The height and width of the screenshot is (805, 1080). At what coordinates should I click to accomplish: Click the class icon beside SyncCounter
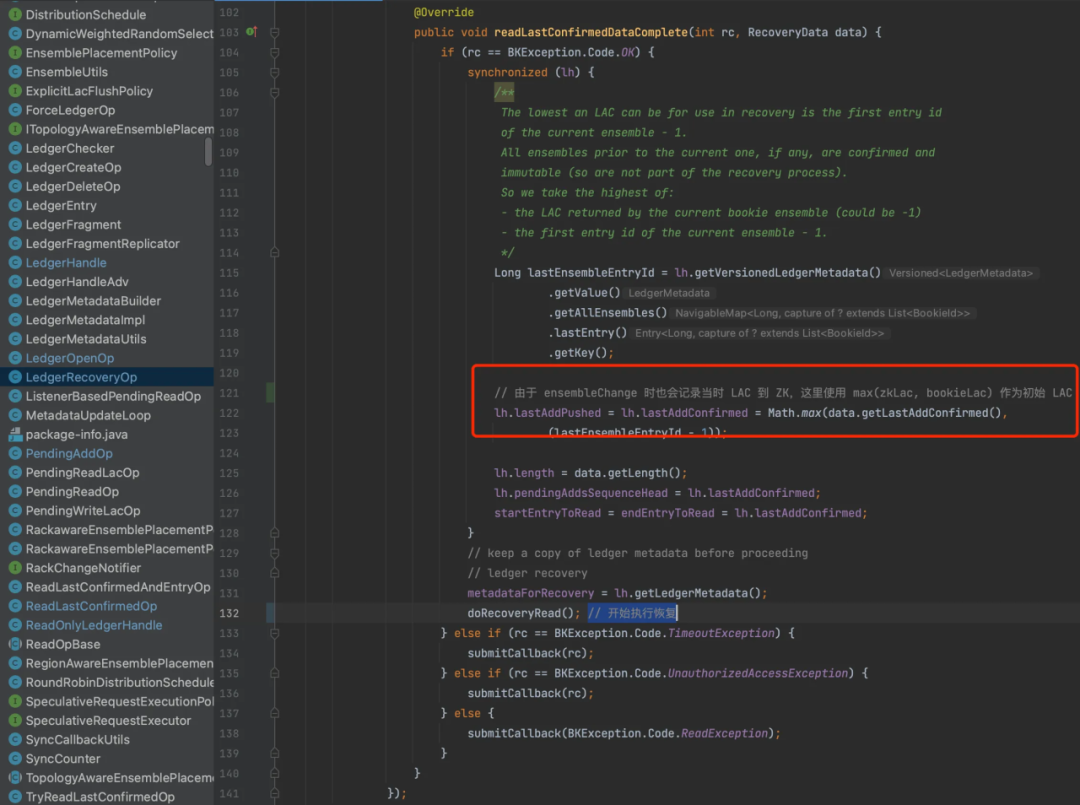click(x=14, y=759)
